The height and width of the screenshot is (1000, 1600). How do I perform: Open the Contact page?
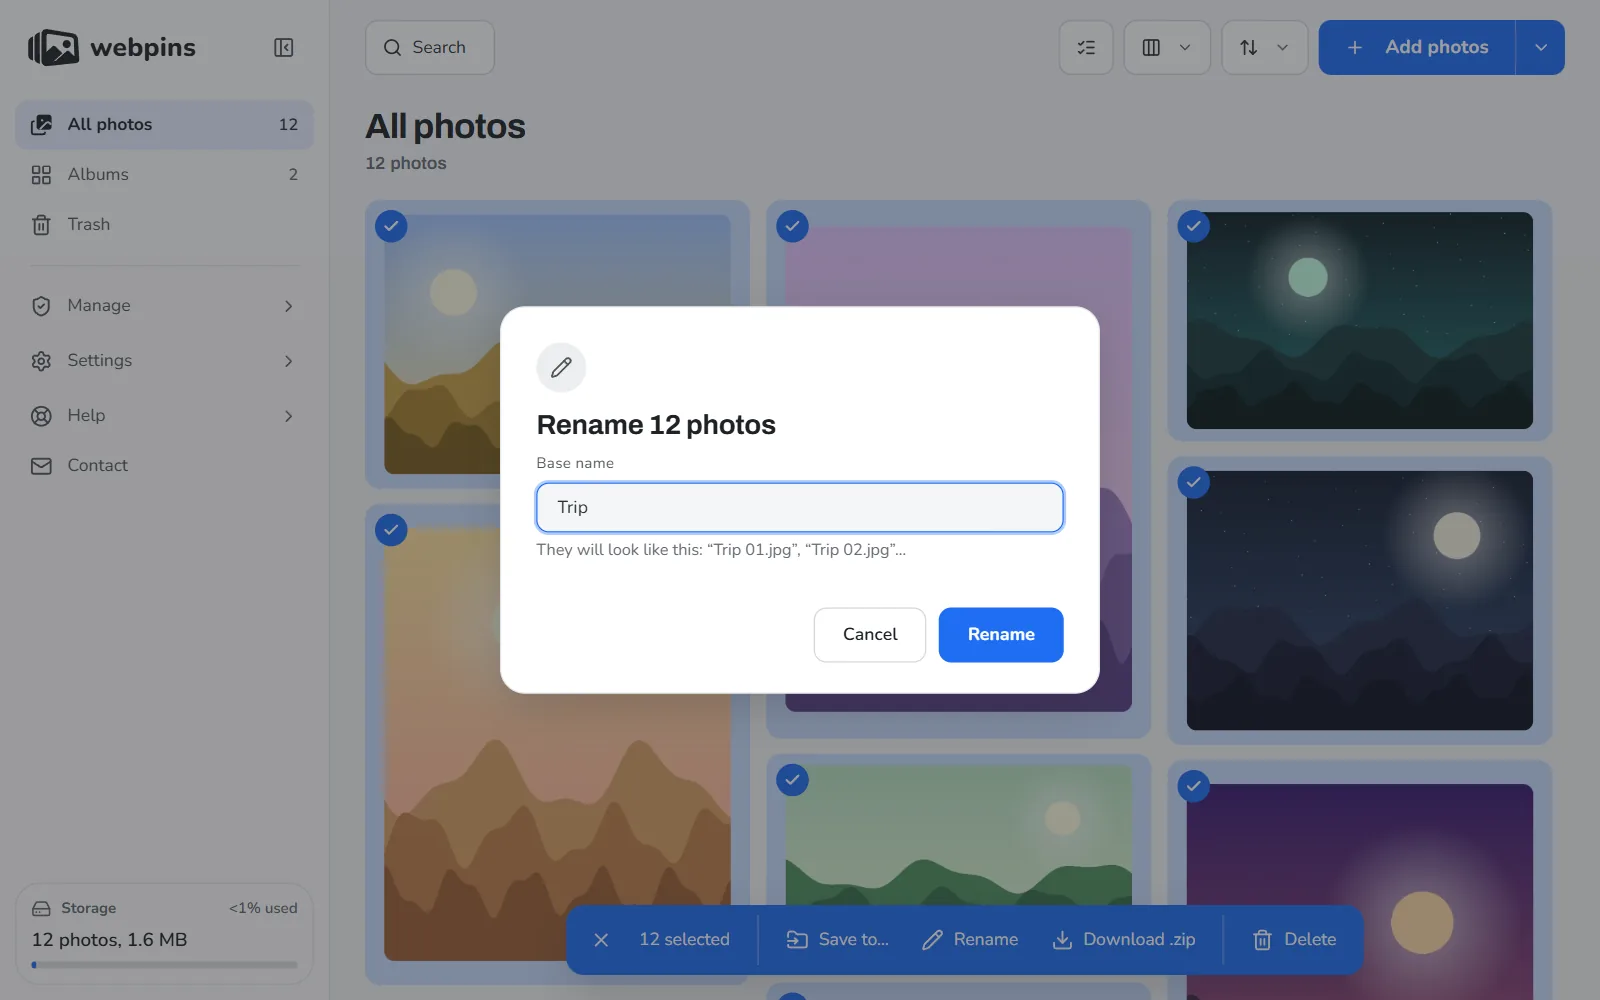(x=164, y=466)
